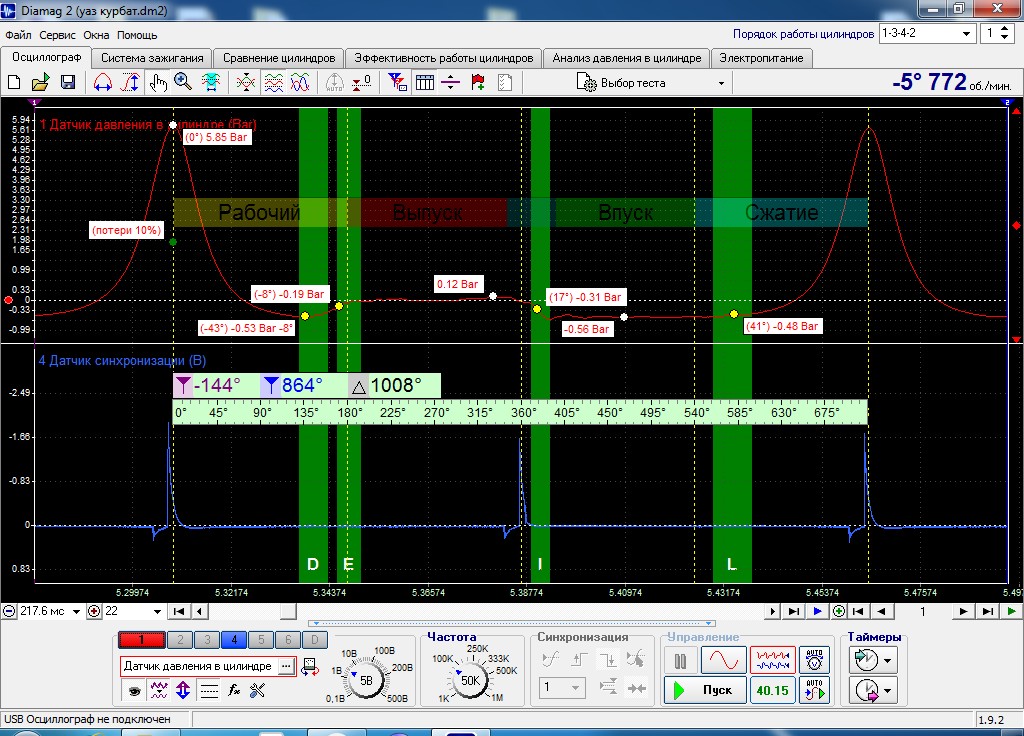Open the filter settings funnel icon
Viewport: 1024px width, 736px height.
pyautogui.click(x=397, y=82)
